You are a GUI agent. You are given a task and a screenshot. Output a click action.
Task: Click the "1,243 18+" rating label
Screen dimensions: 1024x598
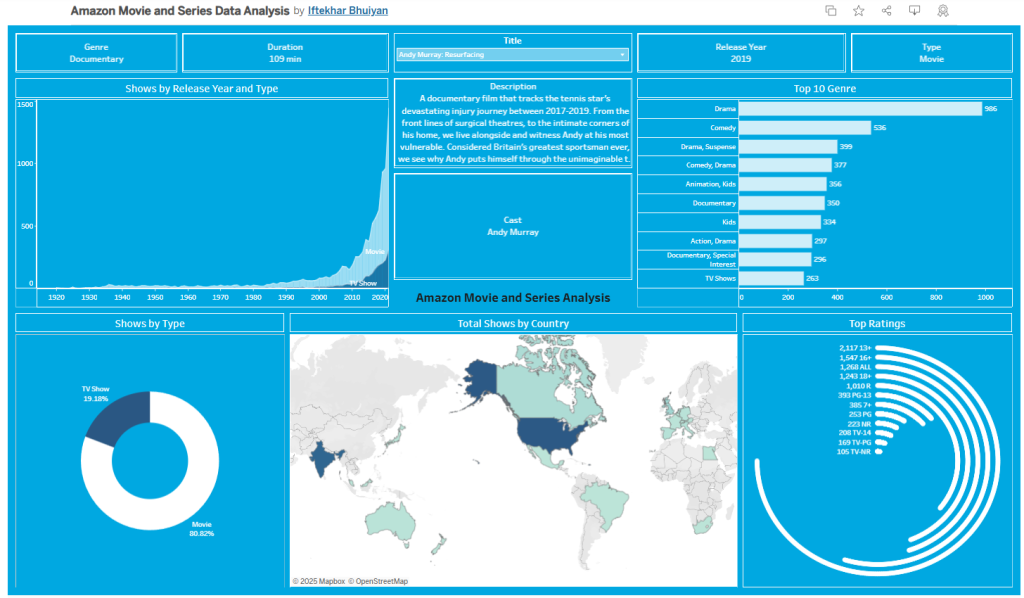pyautogui.click(x=856, y=376)
